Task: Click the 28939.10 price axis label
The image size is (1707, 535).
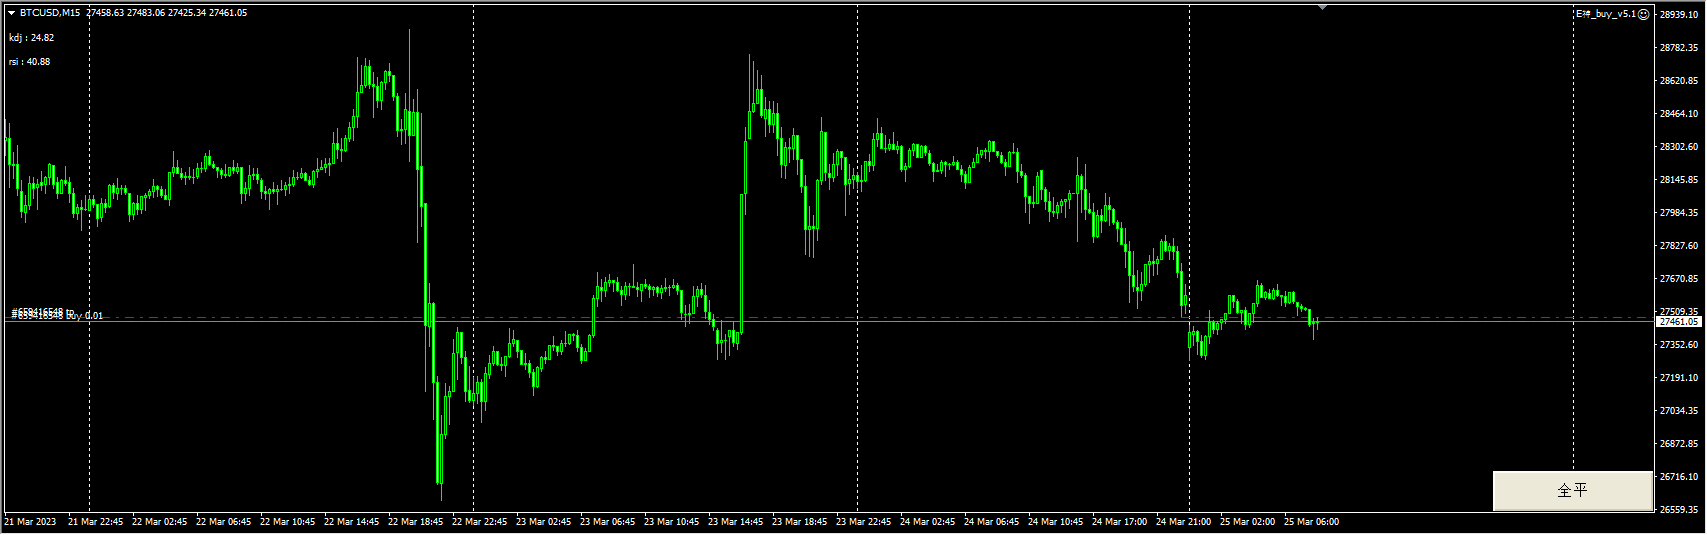Action: [1679, 14]
